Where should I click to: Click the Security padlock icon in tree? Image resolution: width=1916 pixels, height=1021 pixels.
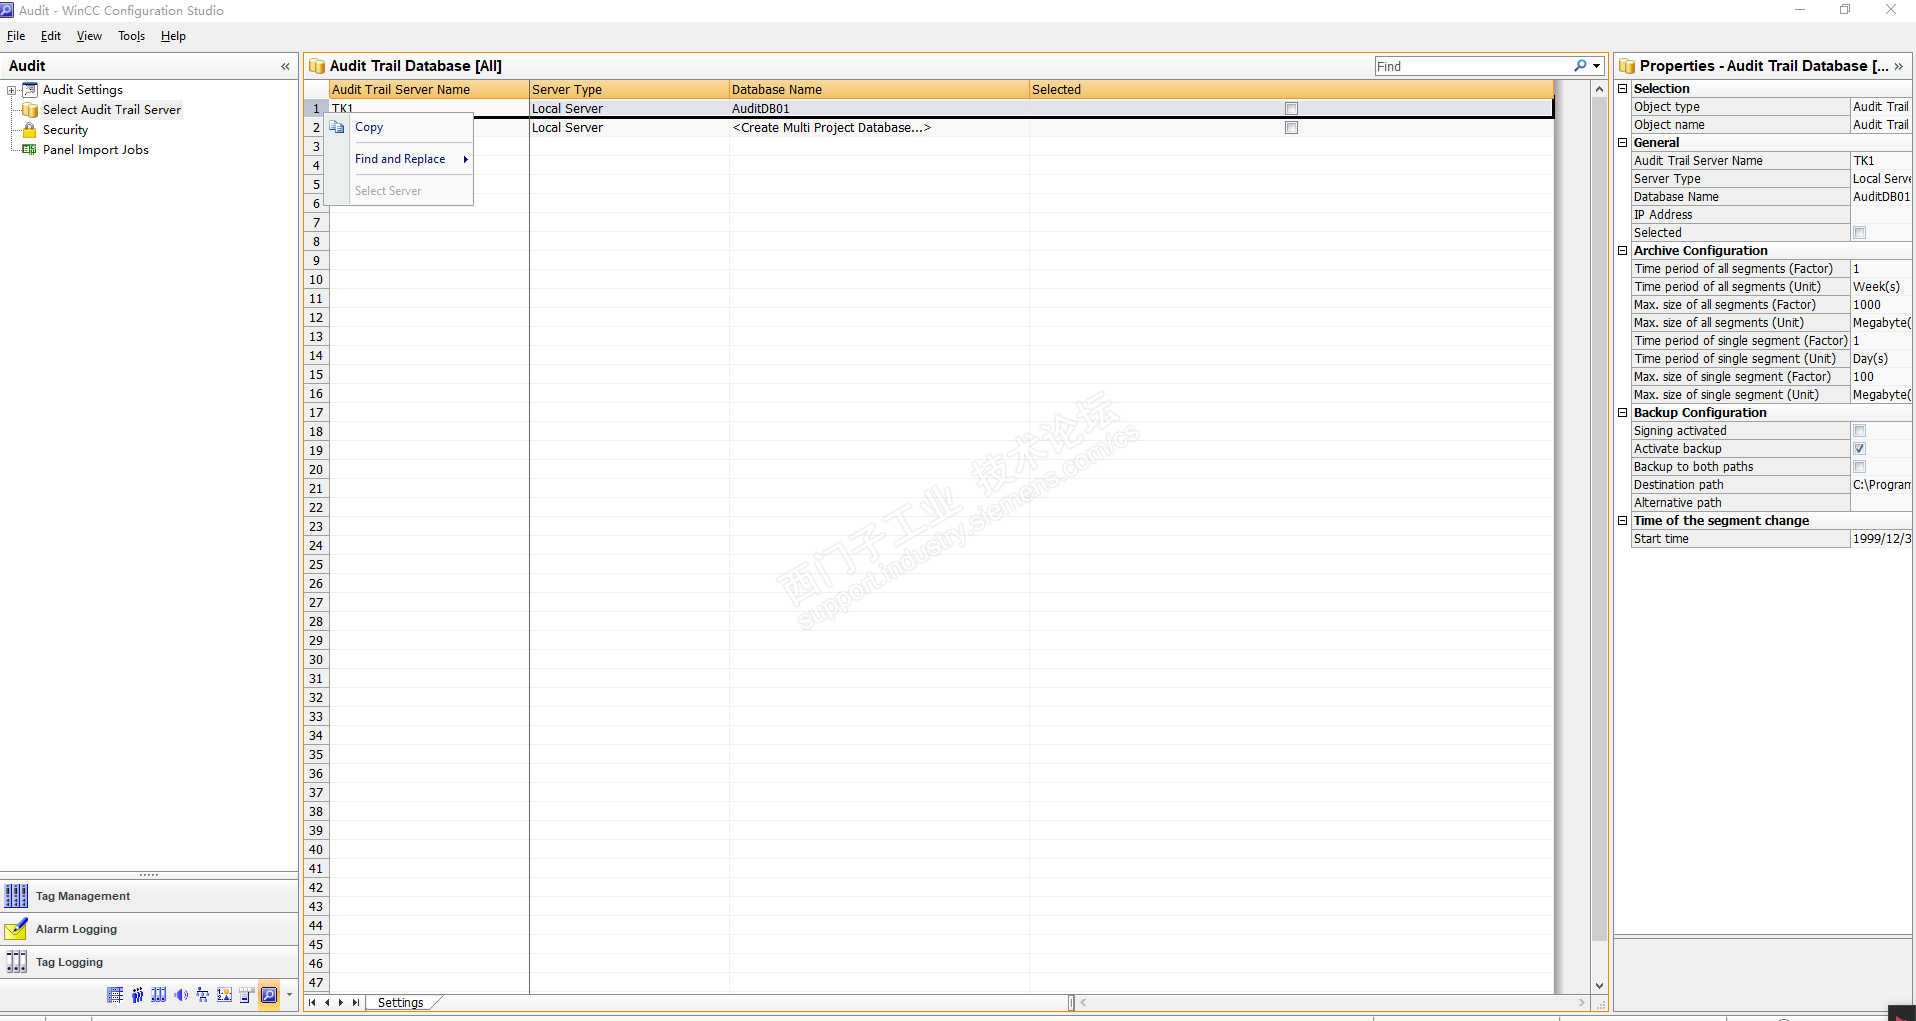(x=30, y=130)
